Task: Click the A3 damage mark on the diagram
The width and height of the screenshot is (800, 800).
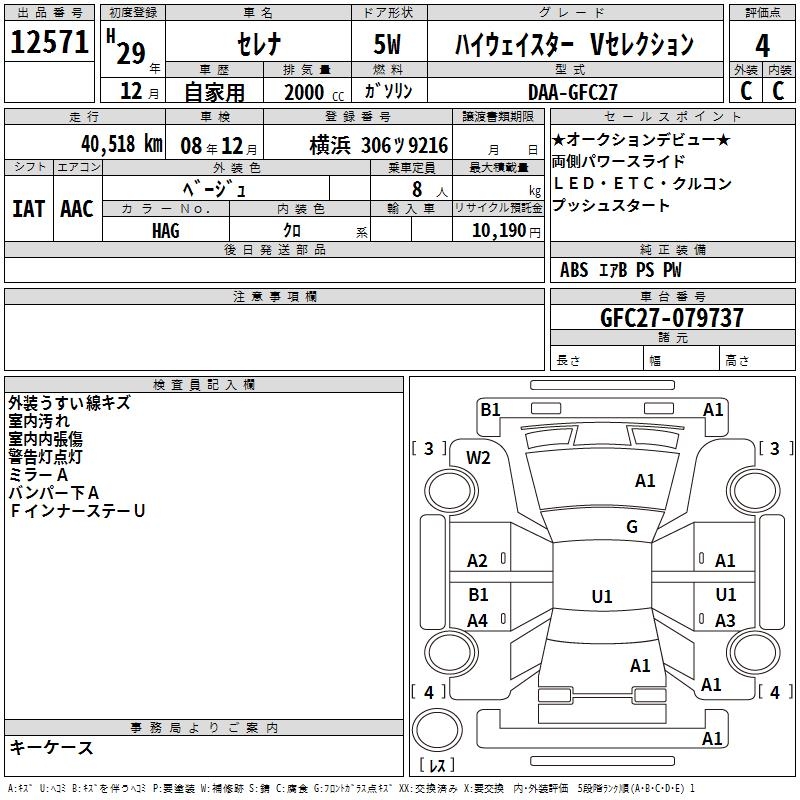Action: pos(725,621)
